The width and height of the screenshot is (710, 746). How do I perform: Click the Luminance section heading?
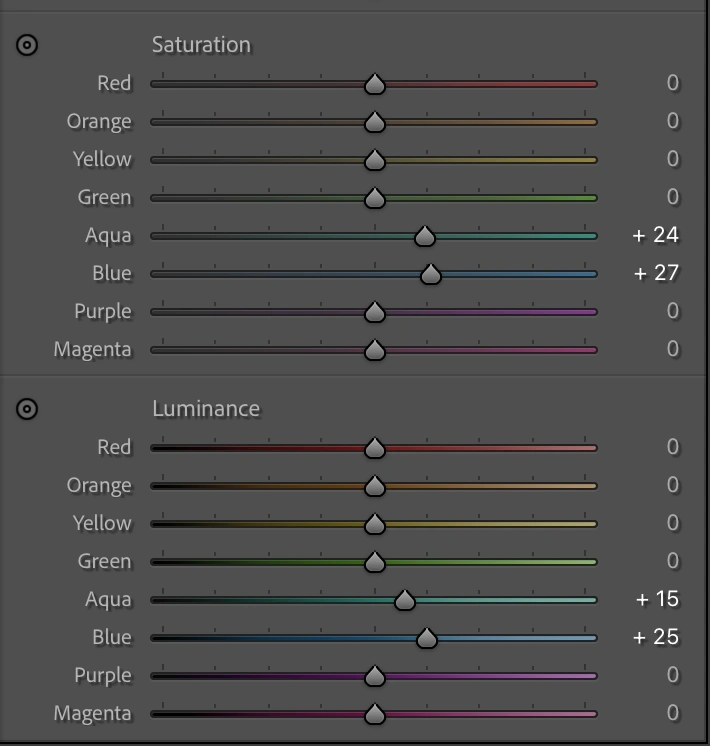pos(205,409)
